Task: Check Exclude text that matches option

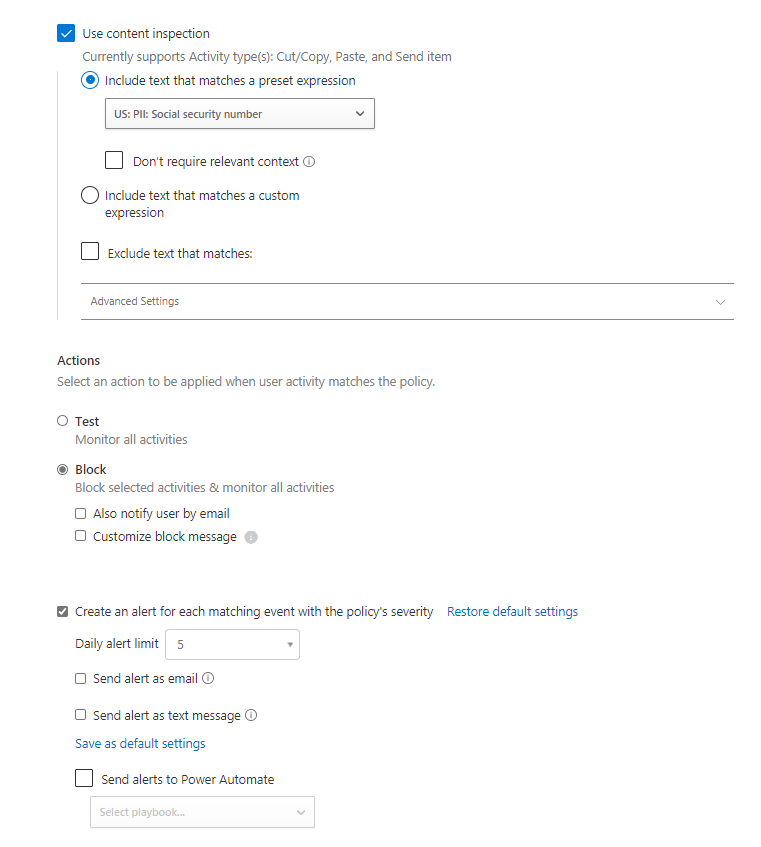Action: click(90, 251)
